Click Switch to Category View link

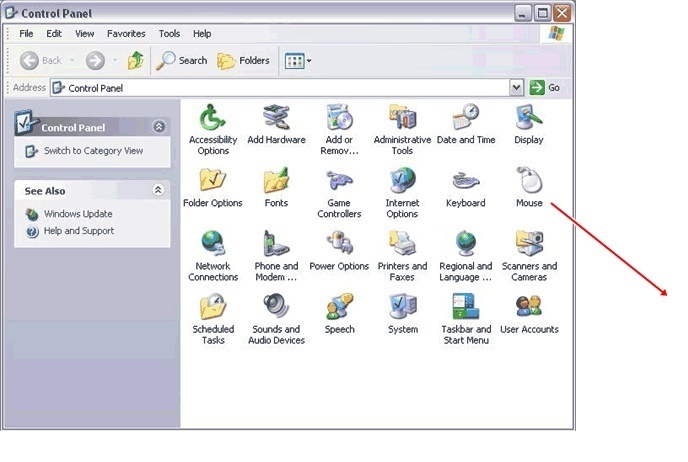(x=92, y=151)
